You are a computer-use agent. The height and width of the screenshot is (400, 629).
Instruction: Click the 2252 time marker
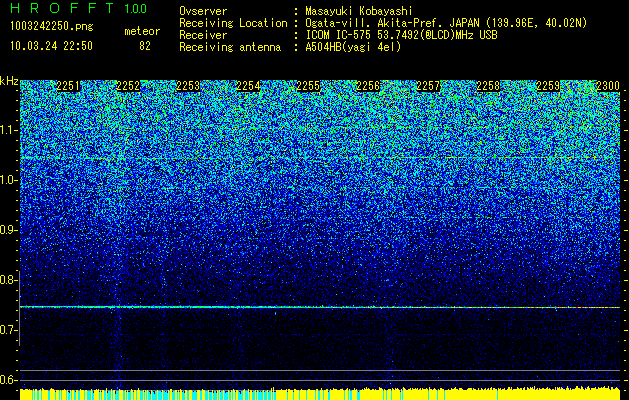pos(128,86)
